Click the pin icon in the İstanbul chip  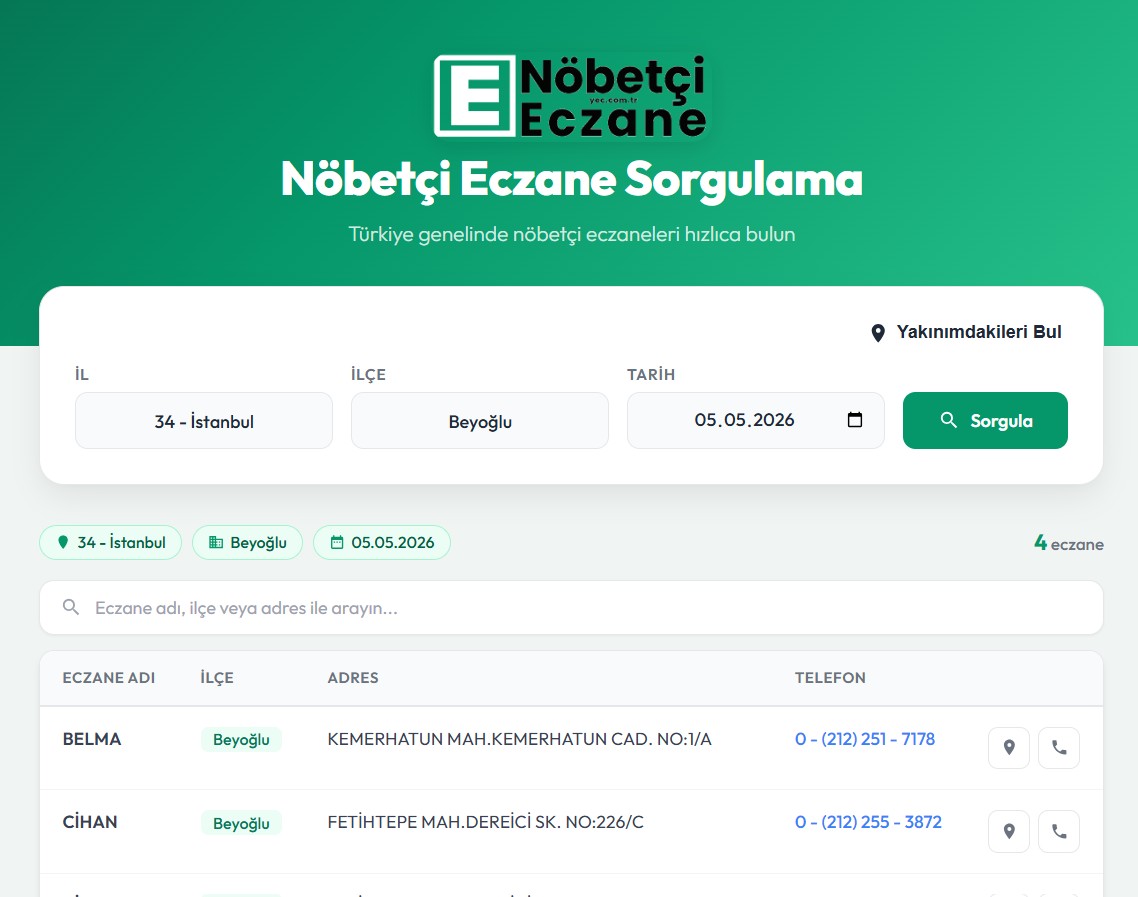pos(63,542)
